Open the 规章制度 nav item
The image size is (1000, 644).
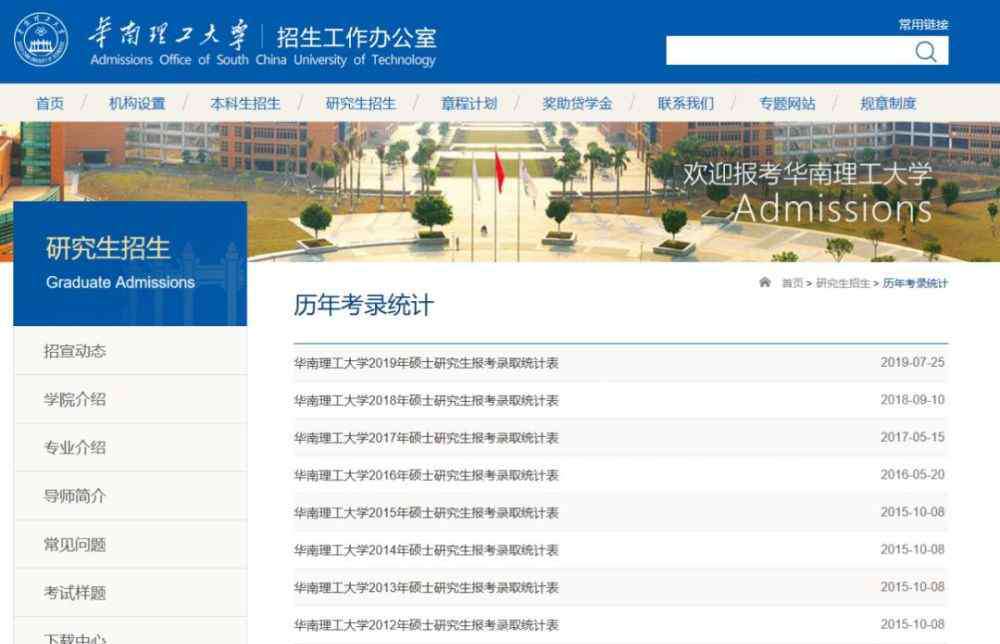point(888,103)
